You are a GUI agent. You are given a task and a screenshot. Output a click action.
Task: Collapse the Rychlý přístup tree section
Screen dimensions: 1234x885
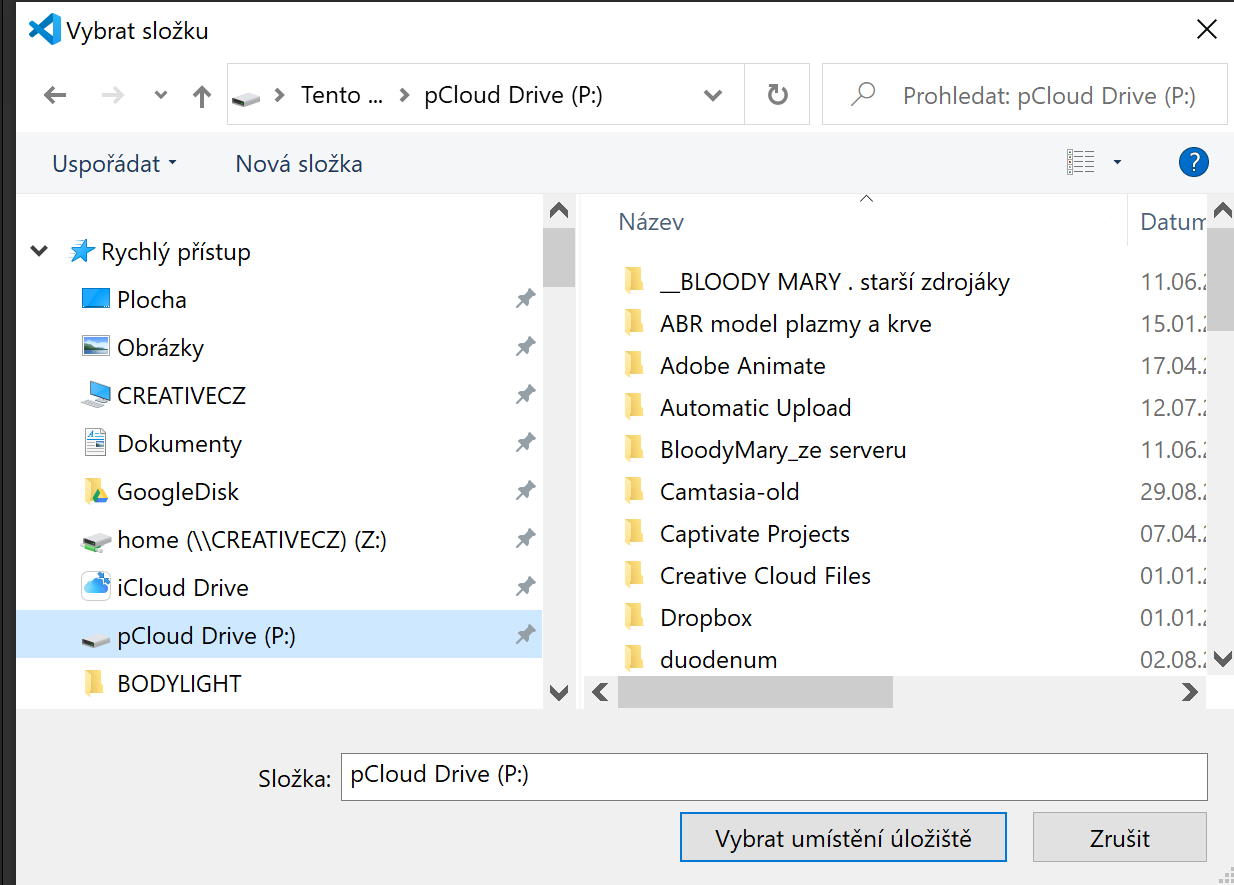point(39,252)
